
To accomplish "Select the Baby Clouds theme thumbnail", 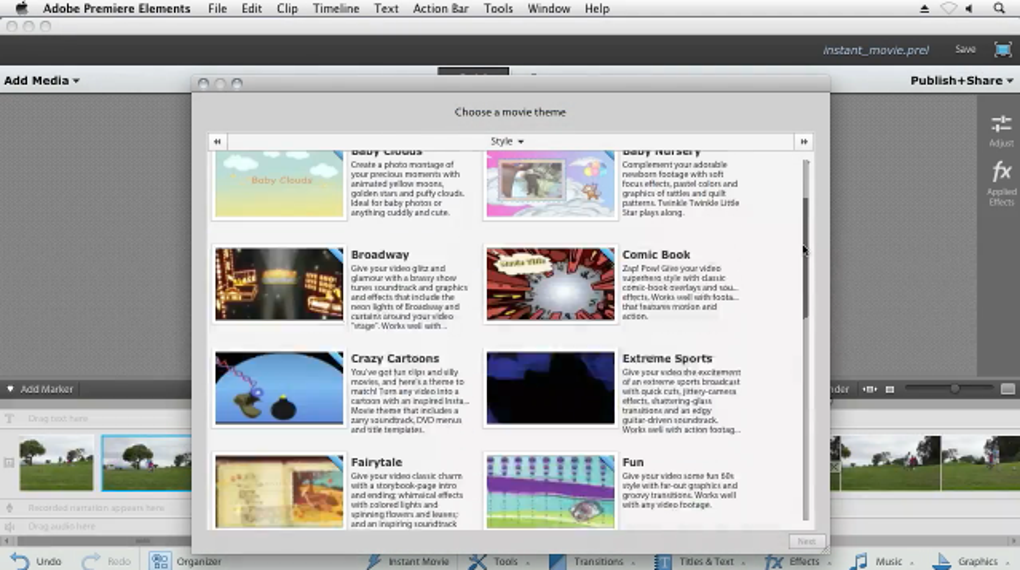I will click(279, 184).
